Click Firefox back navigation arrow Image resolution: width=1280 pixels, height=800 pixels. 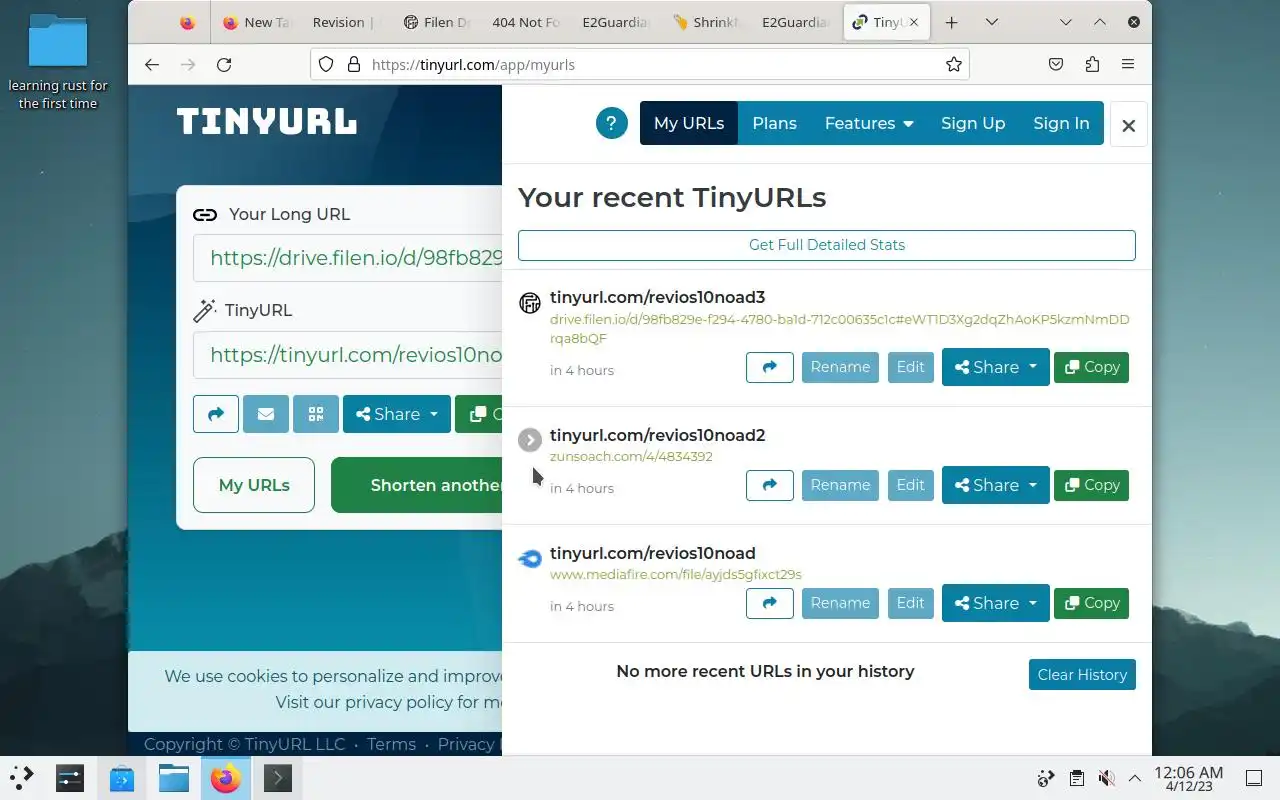(152, 64)
